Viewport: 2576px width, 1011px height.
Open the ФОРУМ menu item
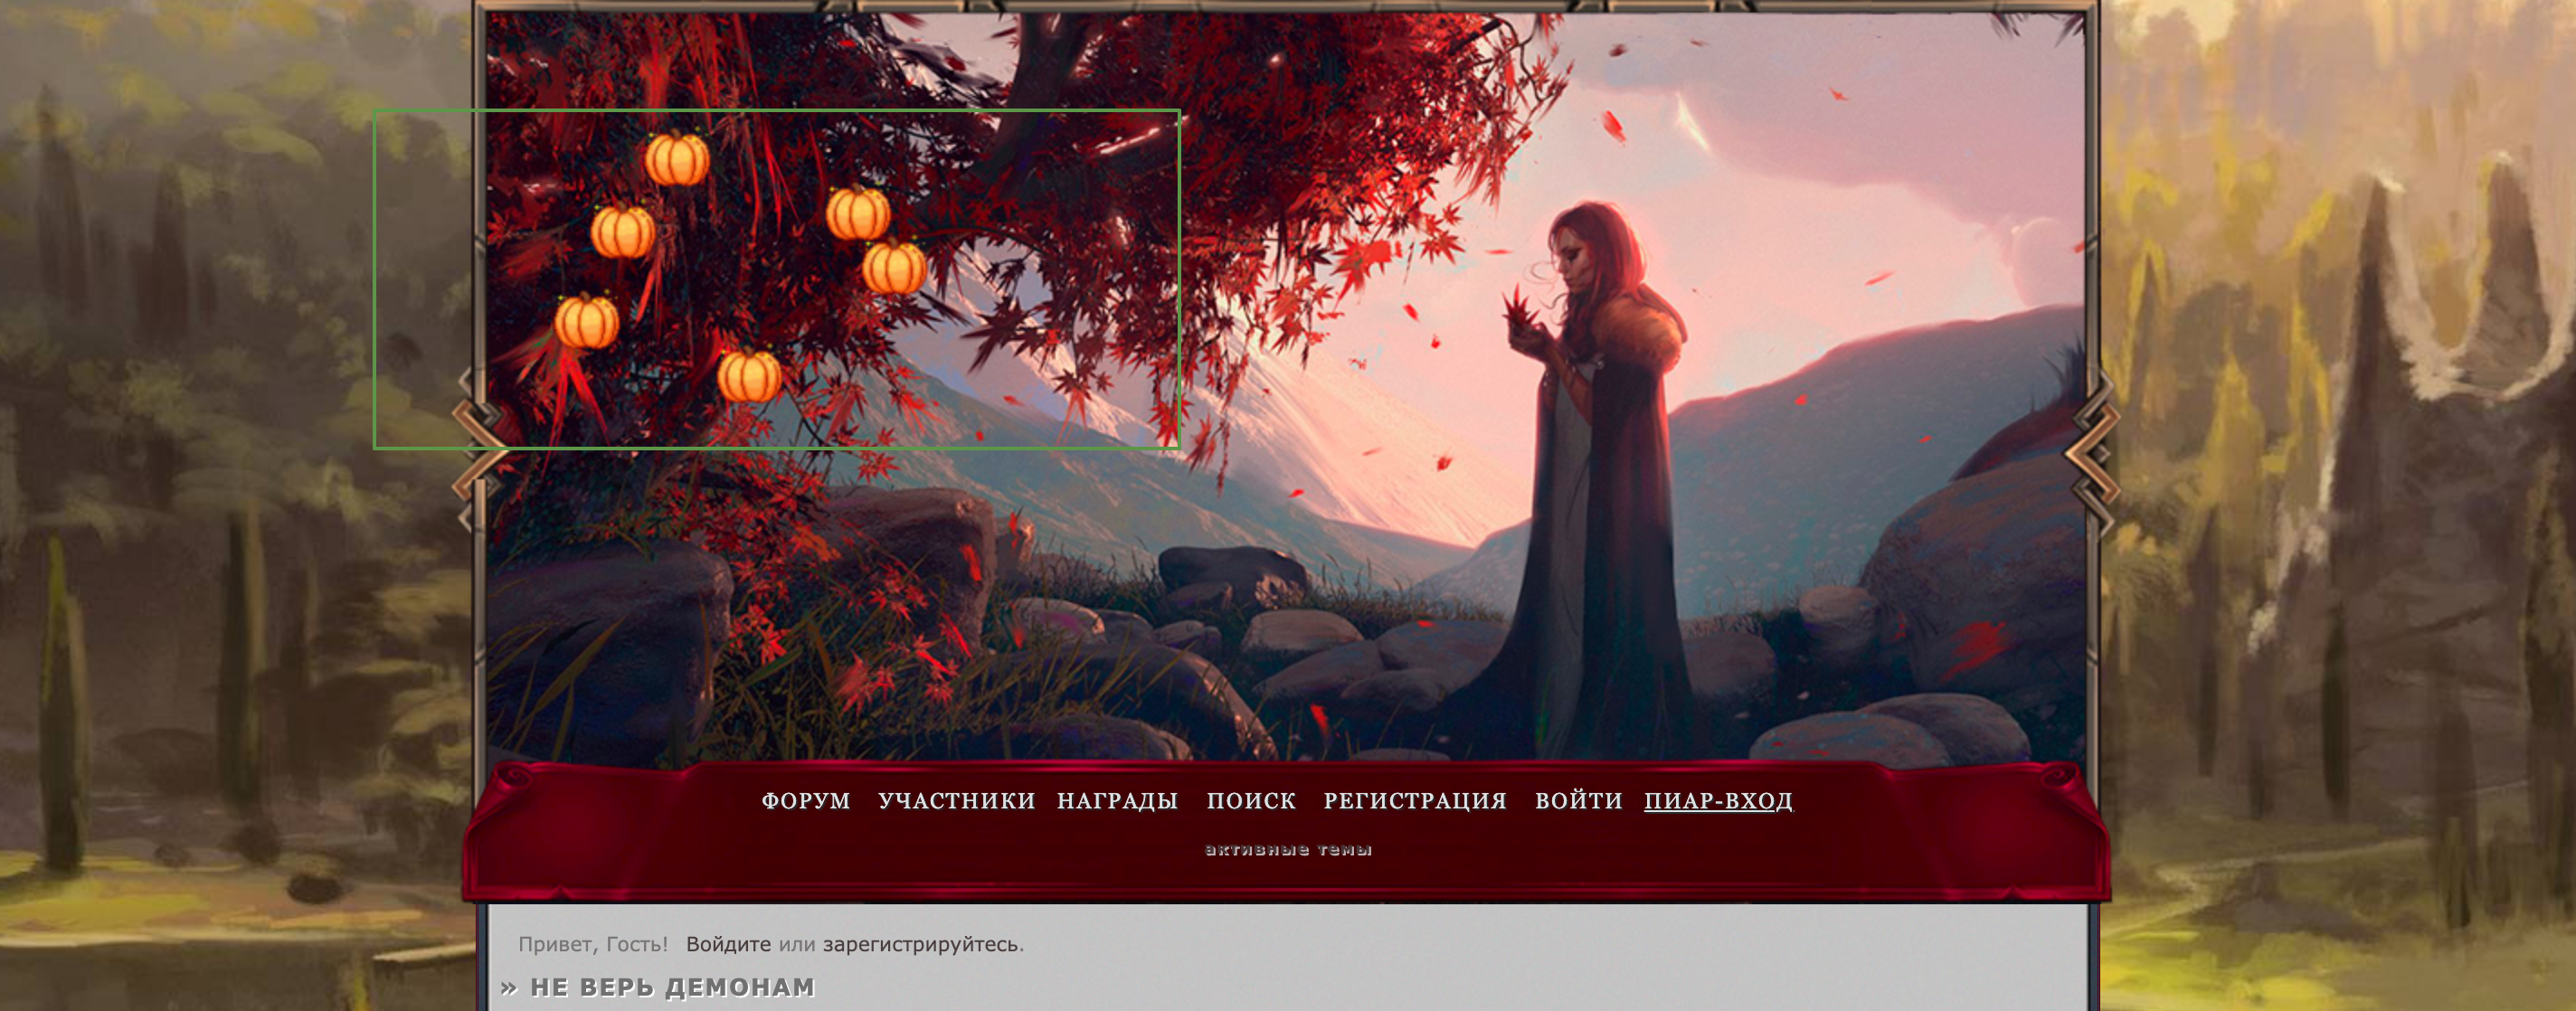point(805,801)
